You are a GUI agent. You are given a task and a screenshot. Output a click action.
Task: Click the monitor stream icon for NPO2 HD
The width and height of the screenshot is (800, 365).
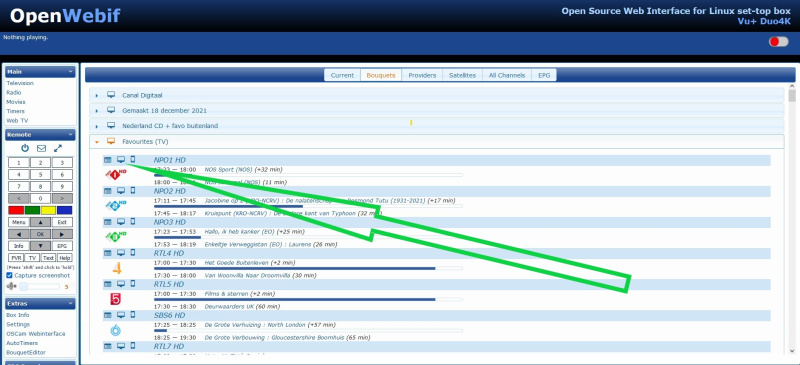click(x=121, y=191)
